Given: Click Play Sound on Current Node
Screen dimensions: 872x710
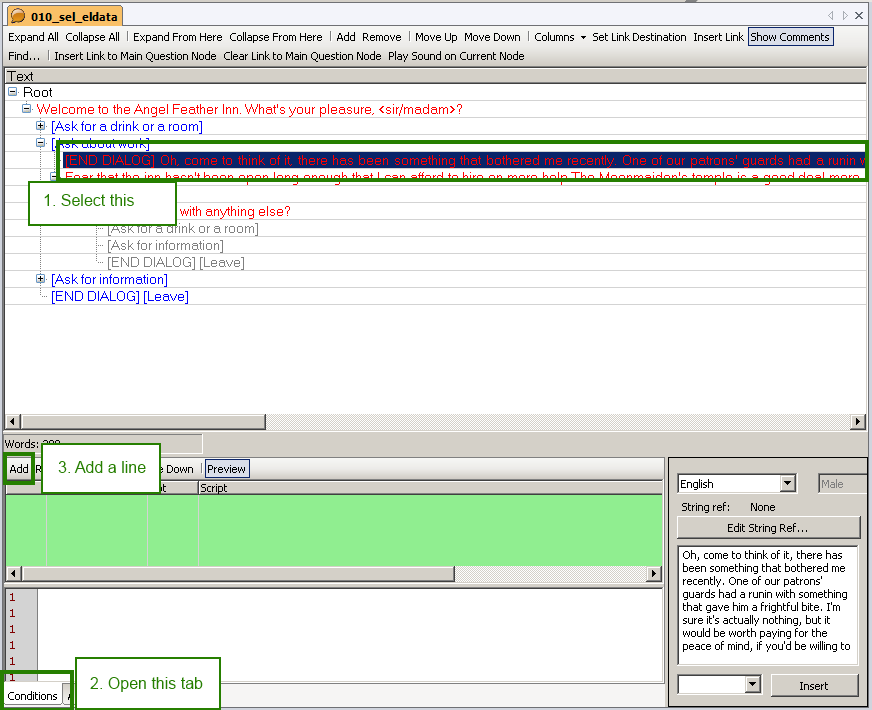Looking at the screenshot, I should tap(456, 56).
